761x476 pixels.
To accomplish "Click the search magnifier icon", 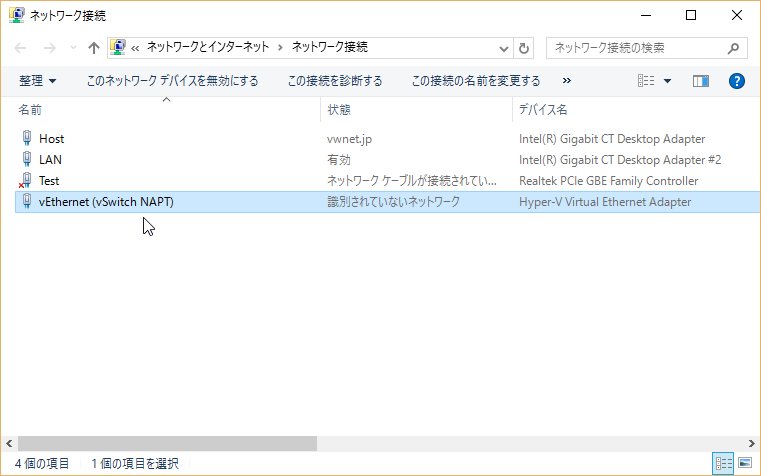I will point(733,48).
